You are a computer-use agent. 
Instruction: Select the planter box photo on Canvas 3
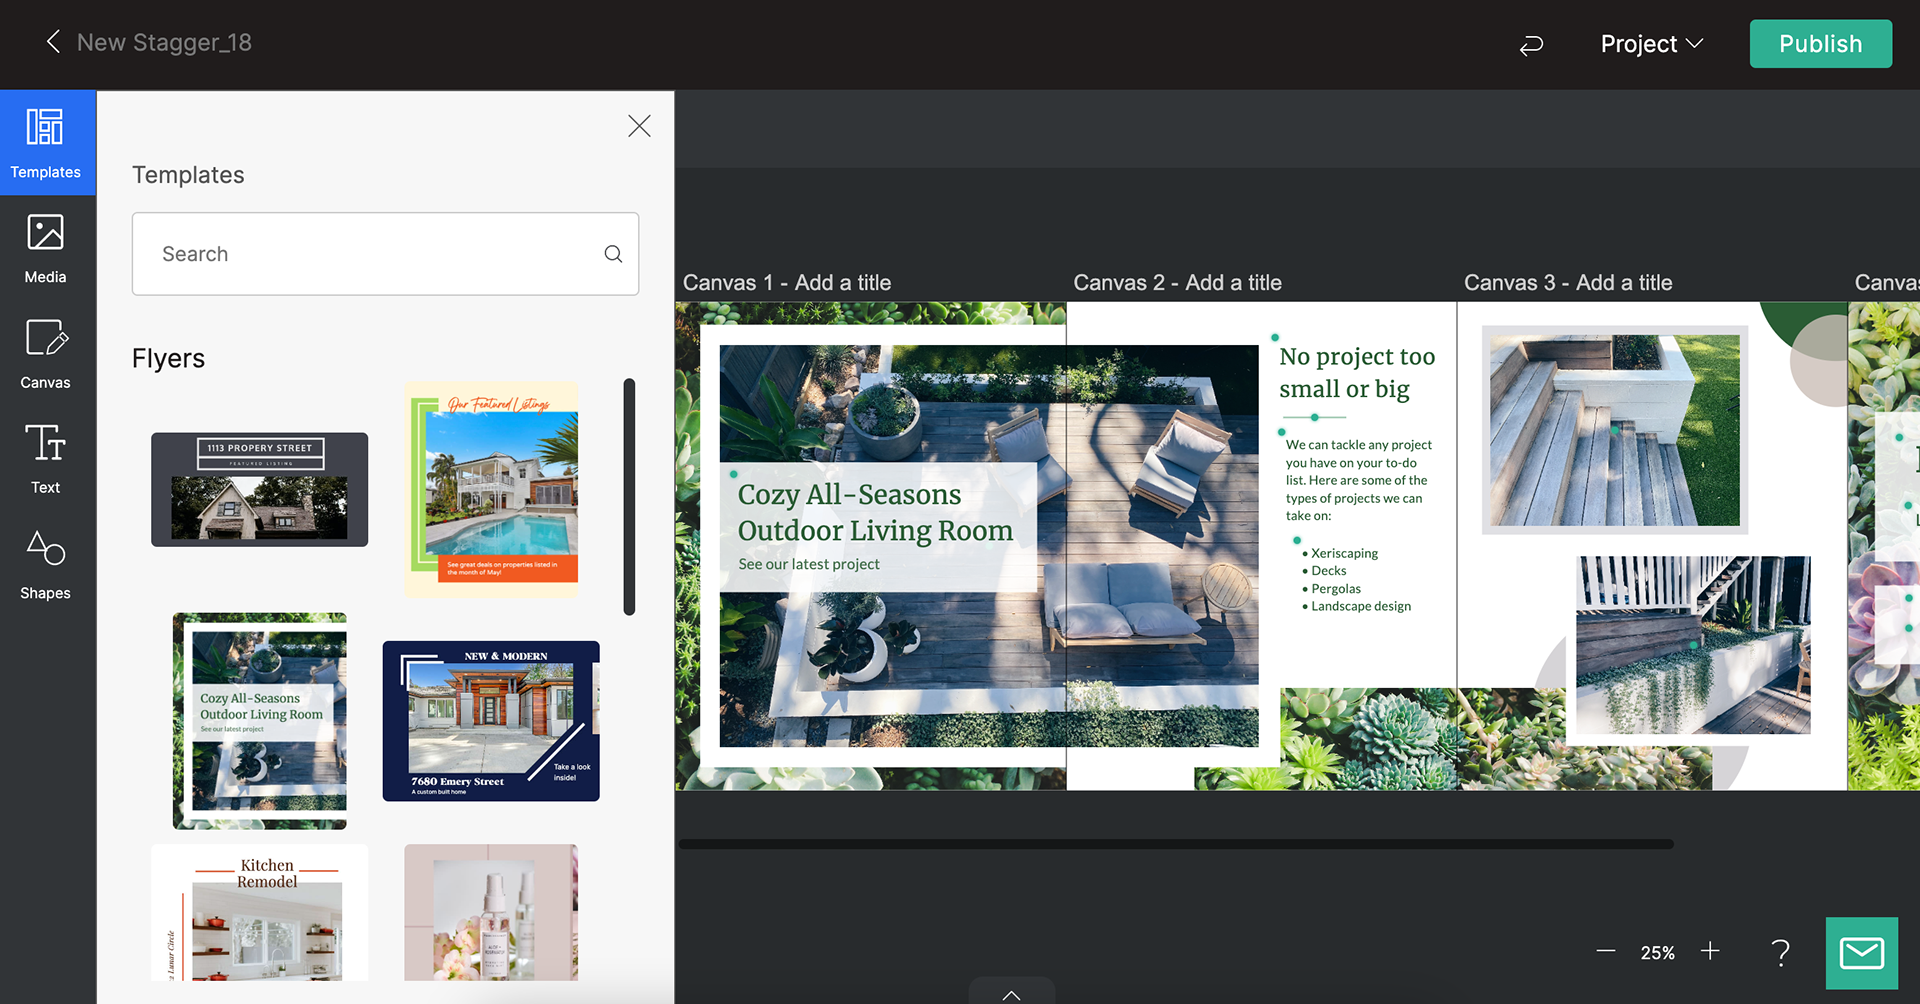click(1693, 645)
